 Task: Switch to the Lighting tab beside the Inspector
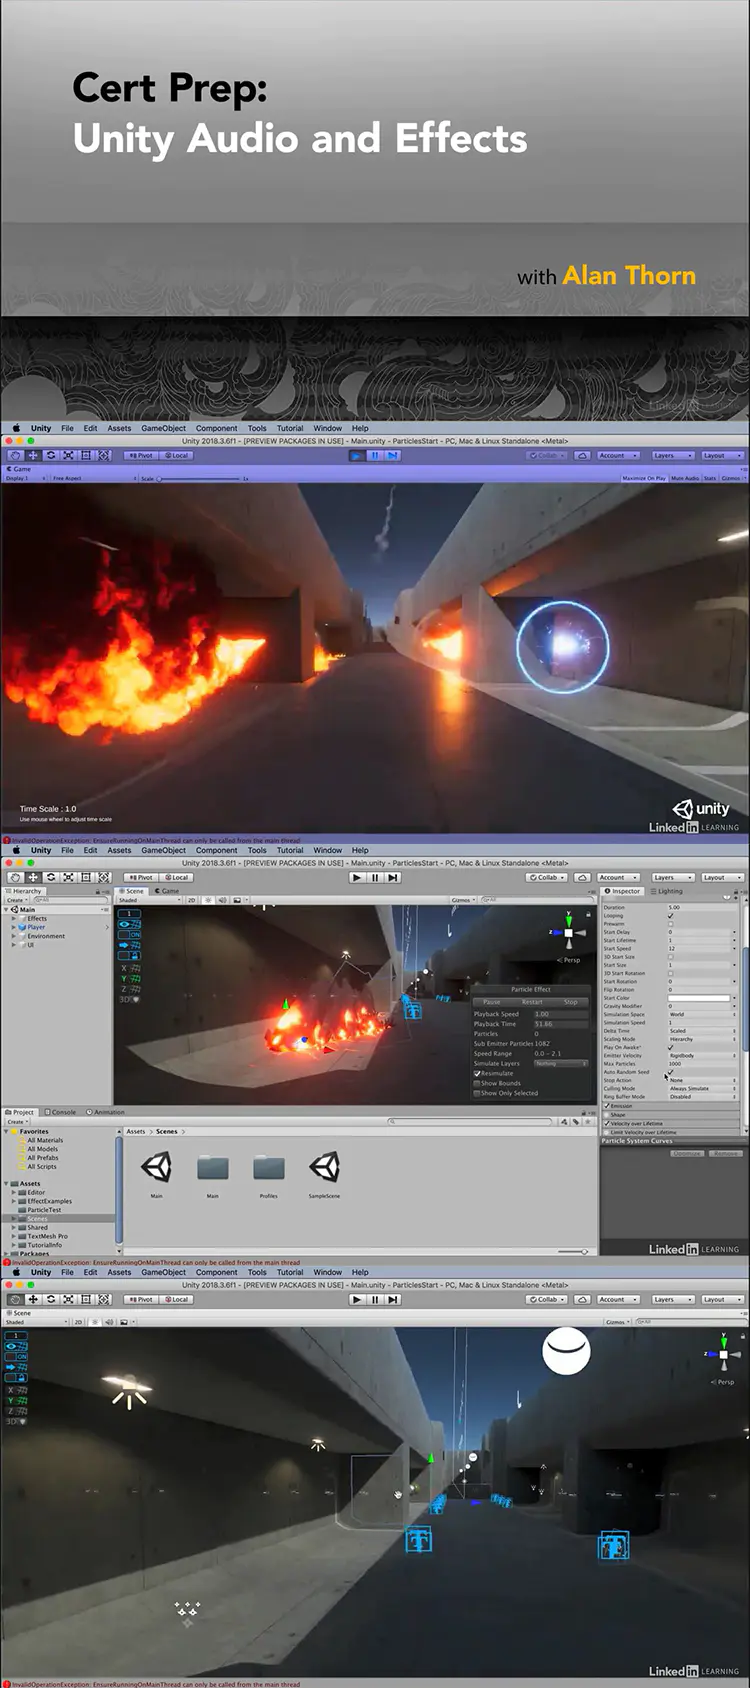[667, 891]
